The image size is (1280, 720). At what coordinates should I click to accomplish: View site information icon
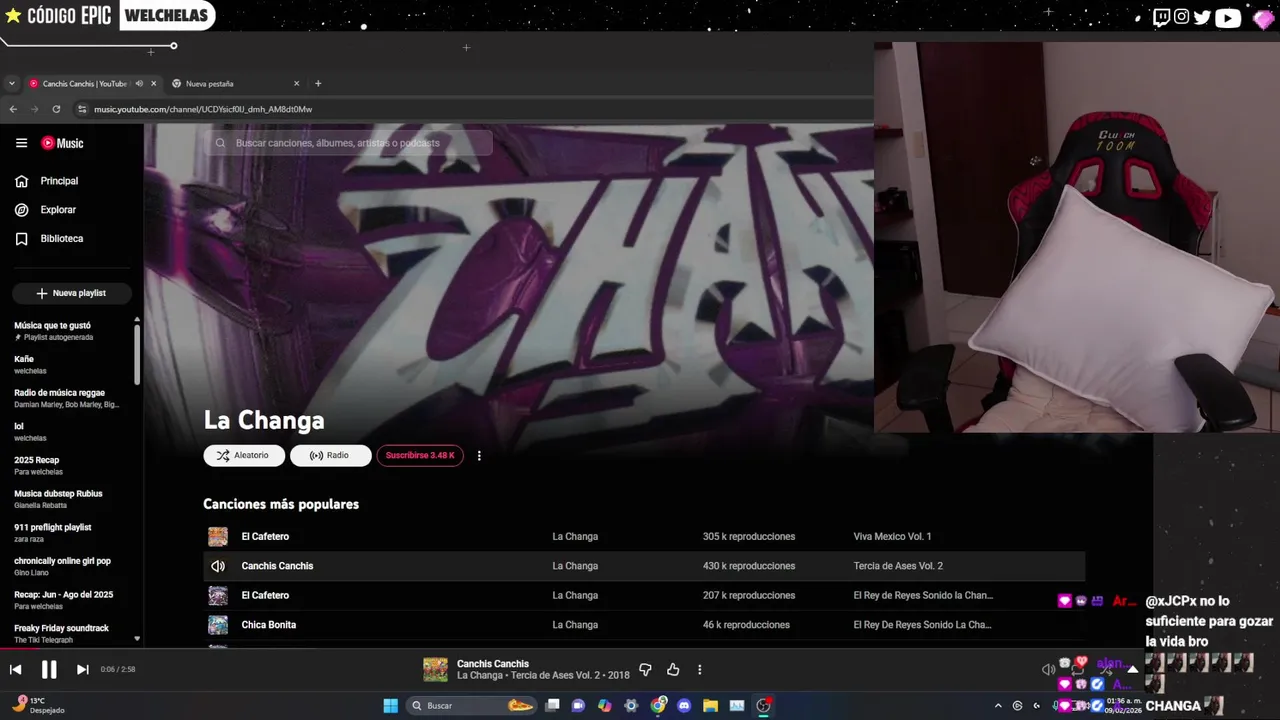tap(82, 109)
